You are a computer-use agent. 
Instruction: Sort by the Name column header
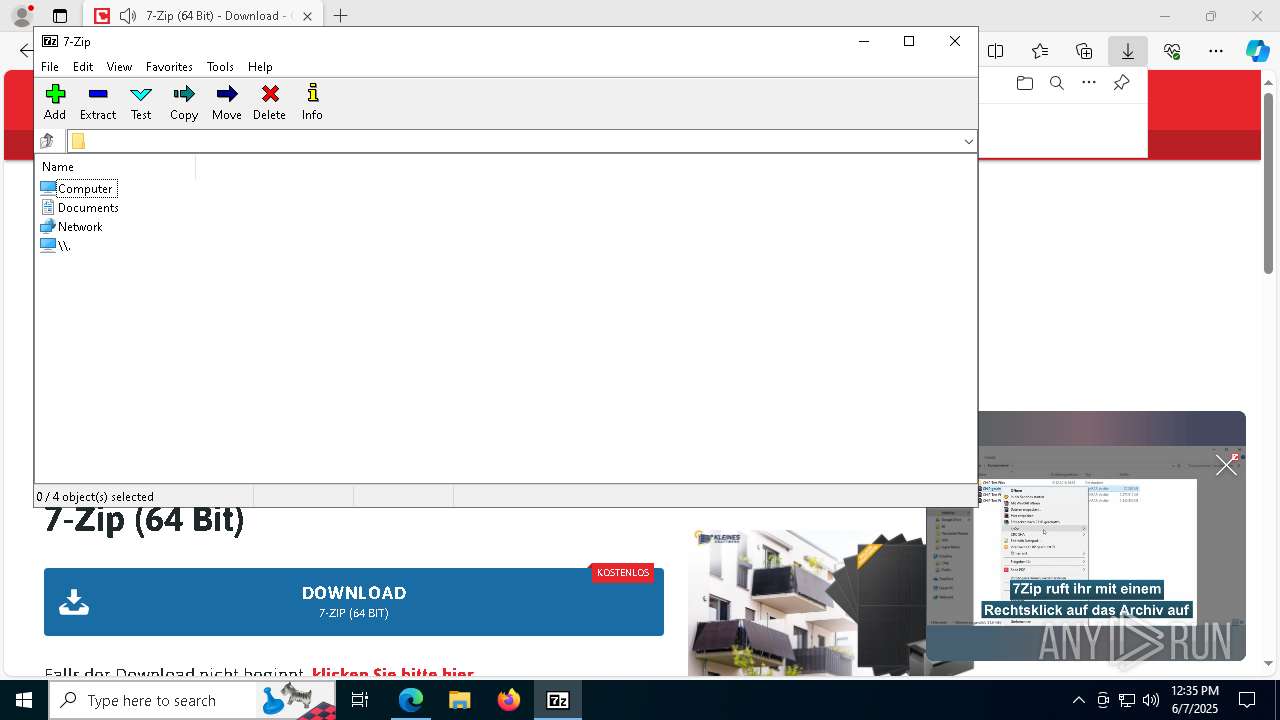point(116,167)
